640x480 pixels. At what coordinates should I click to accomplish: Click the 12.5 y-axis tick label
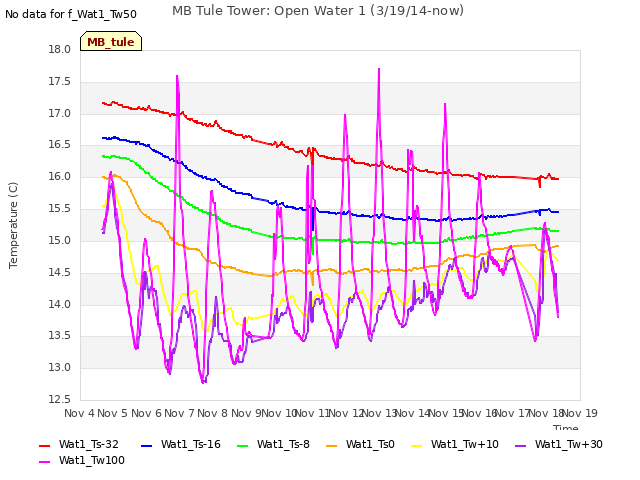[60, 399]
